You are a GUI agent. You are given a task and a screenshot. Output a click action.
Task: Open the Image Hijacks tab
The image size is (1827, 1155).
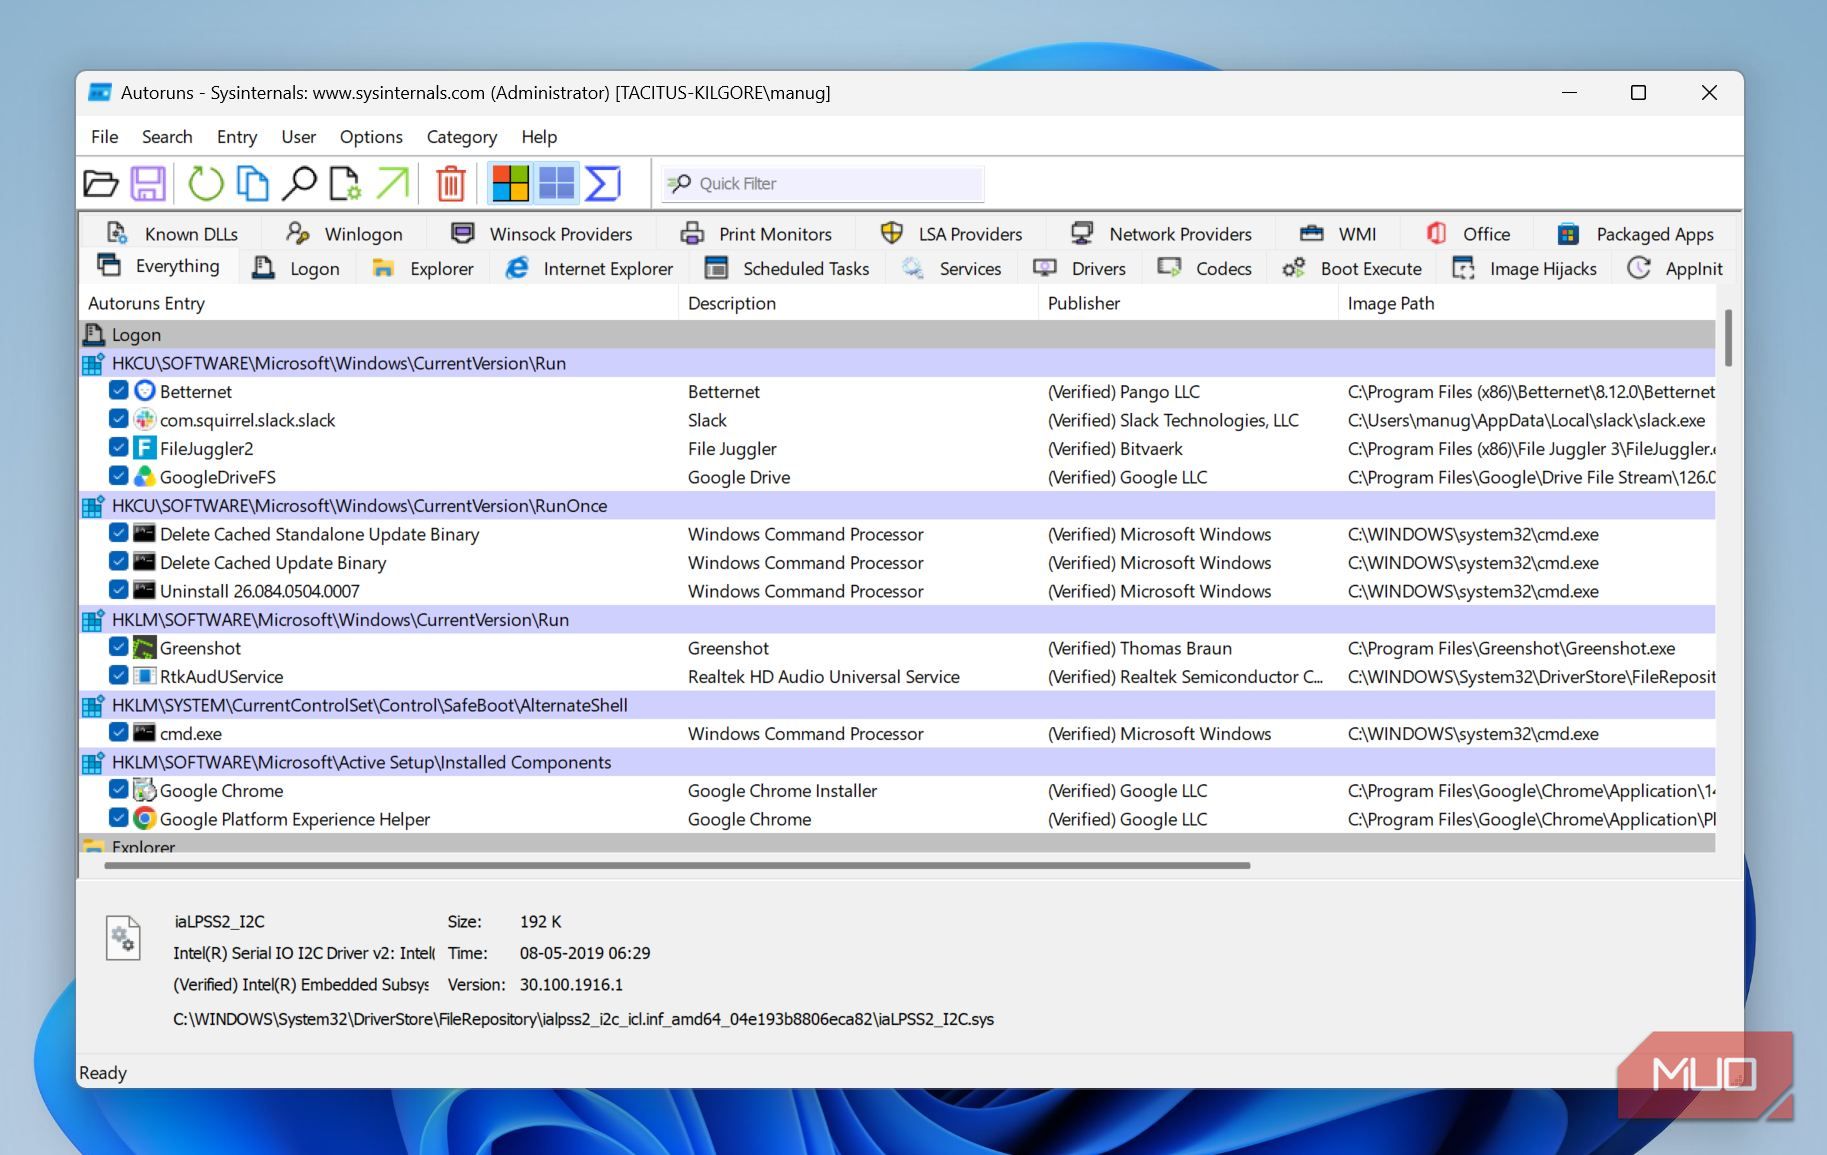(x=1524, y=268)
